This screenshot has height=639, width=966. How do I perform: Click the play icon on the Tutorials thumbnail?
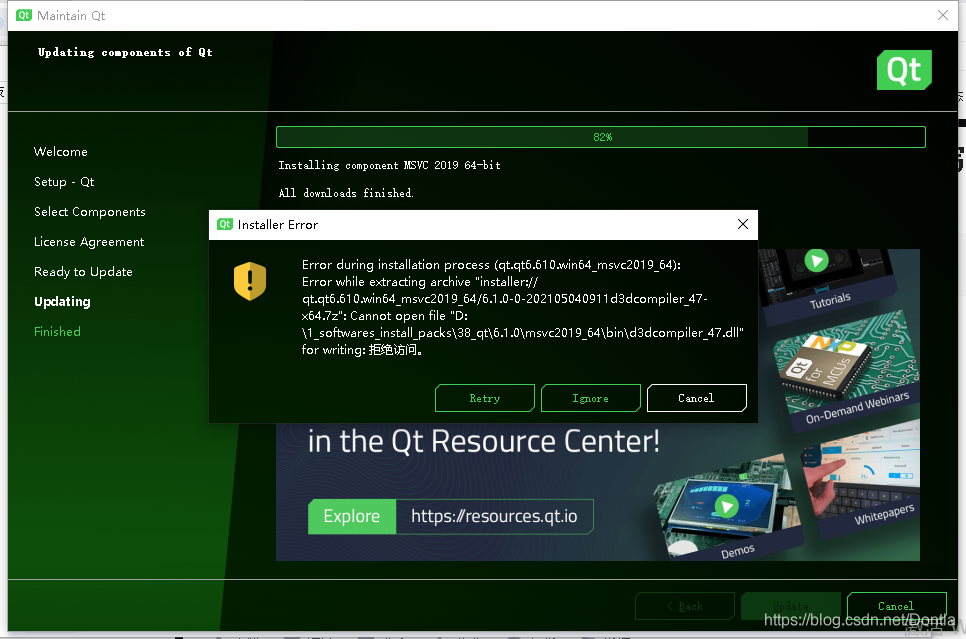click(x=817, y=260)
